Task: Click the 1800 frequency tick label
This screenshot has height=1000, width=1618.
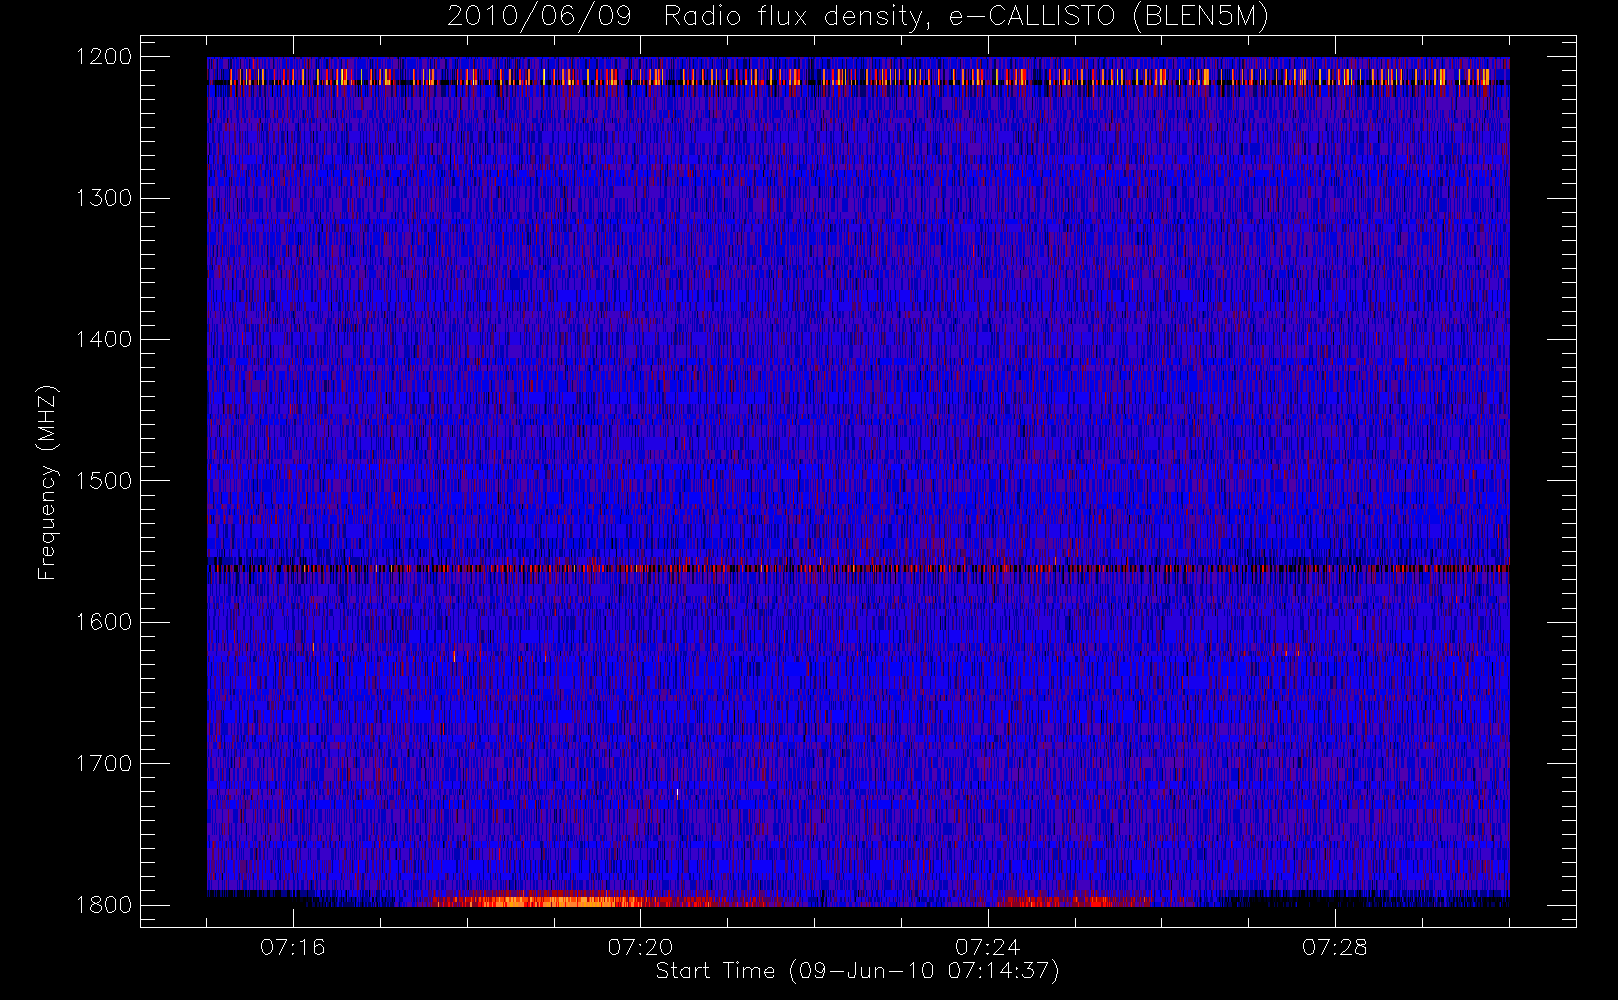Action: [104, 905]
